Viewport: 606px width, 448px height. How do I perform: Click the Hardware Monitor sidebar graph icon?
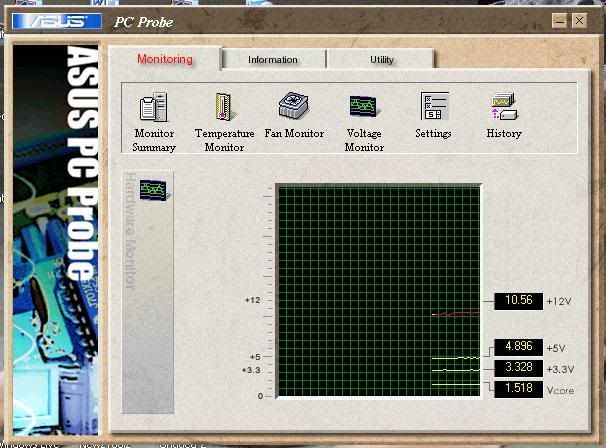(154, 190)
